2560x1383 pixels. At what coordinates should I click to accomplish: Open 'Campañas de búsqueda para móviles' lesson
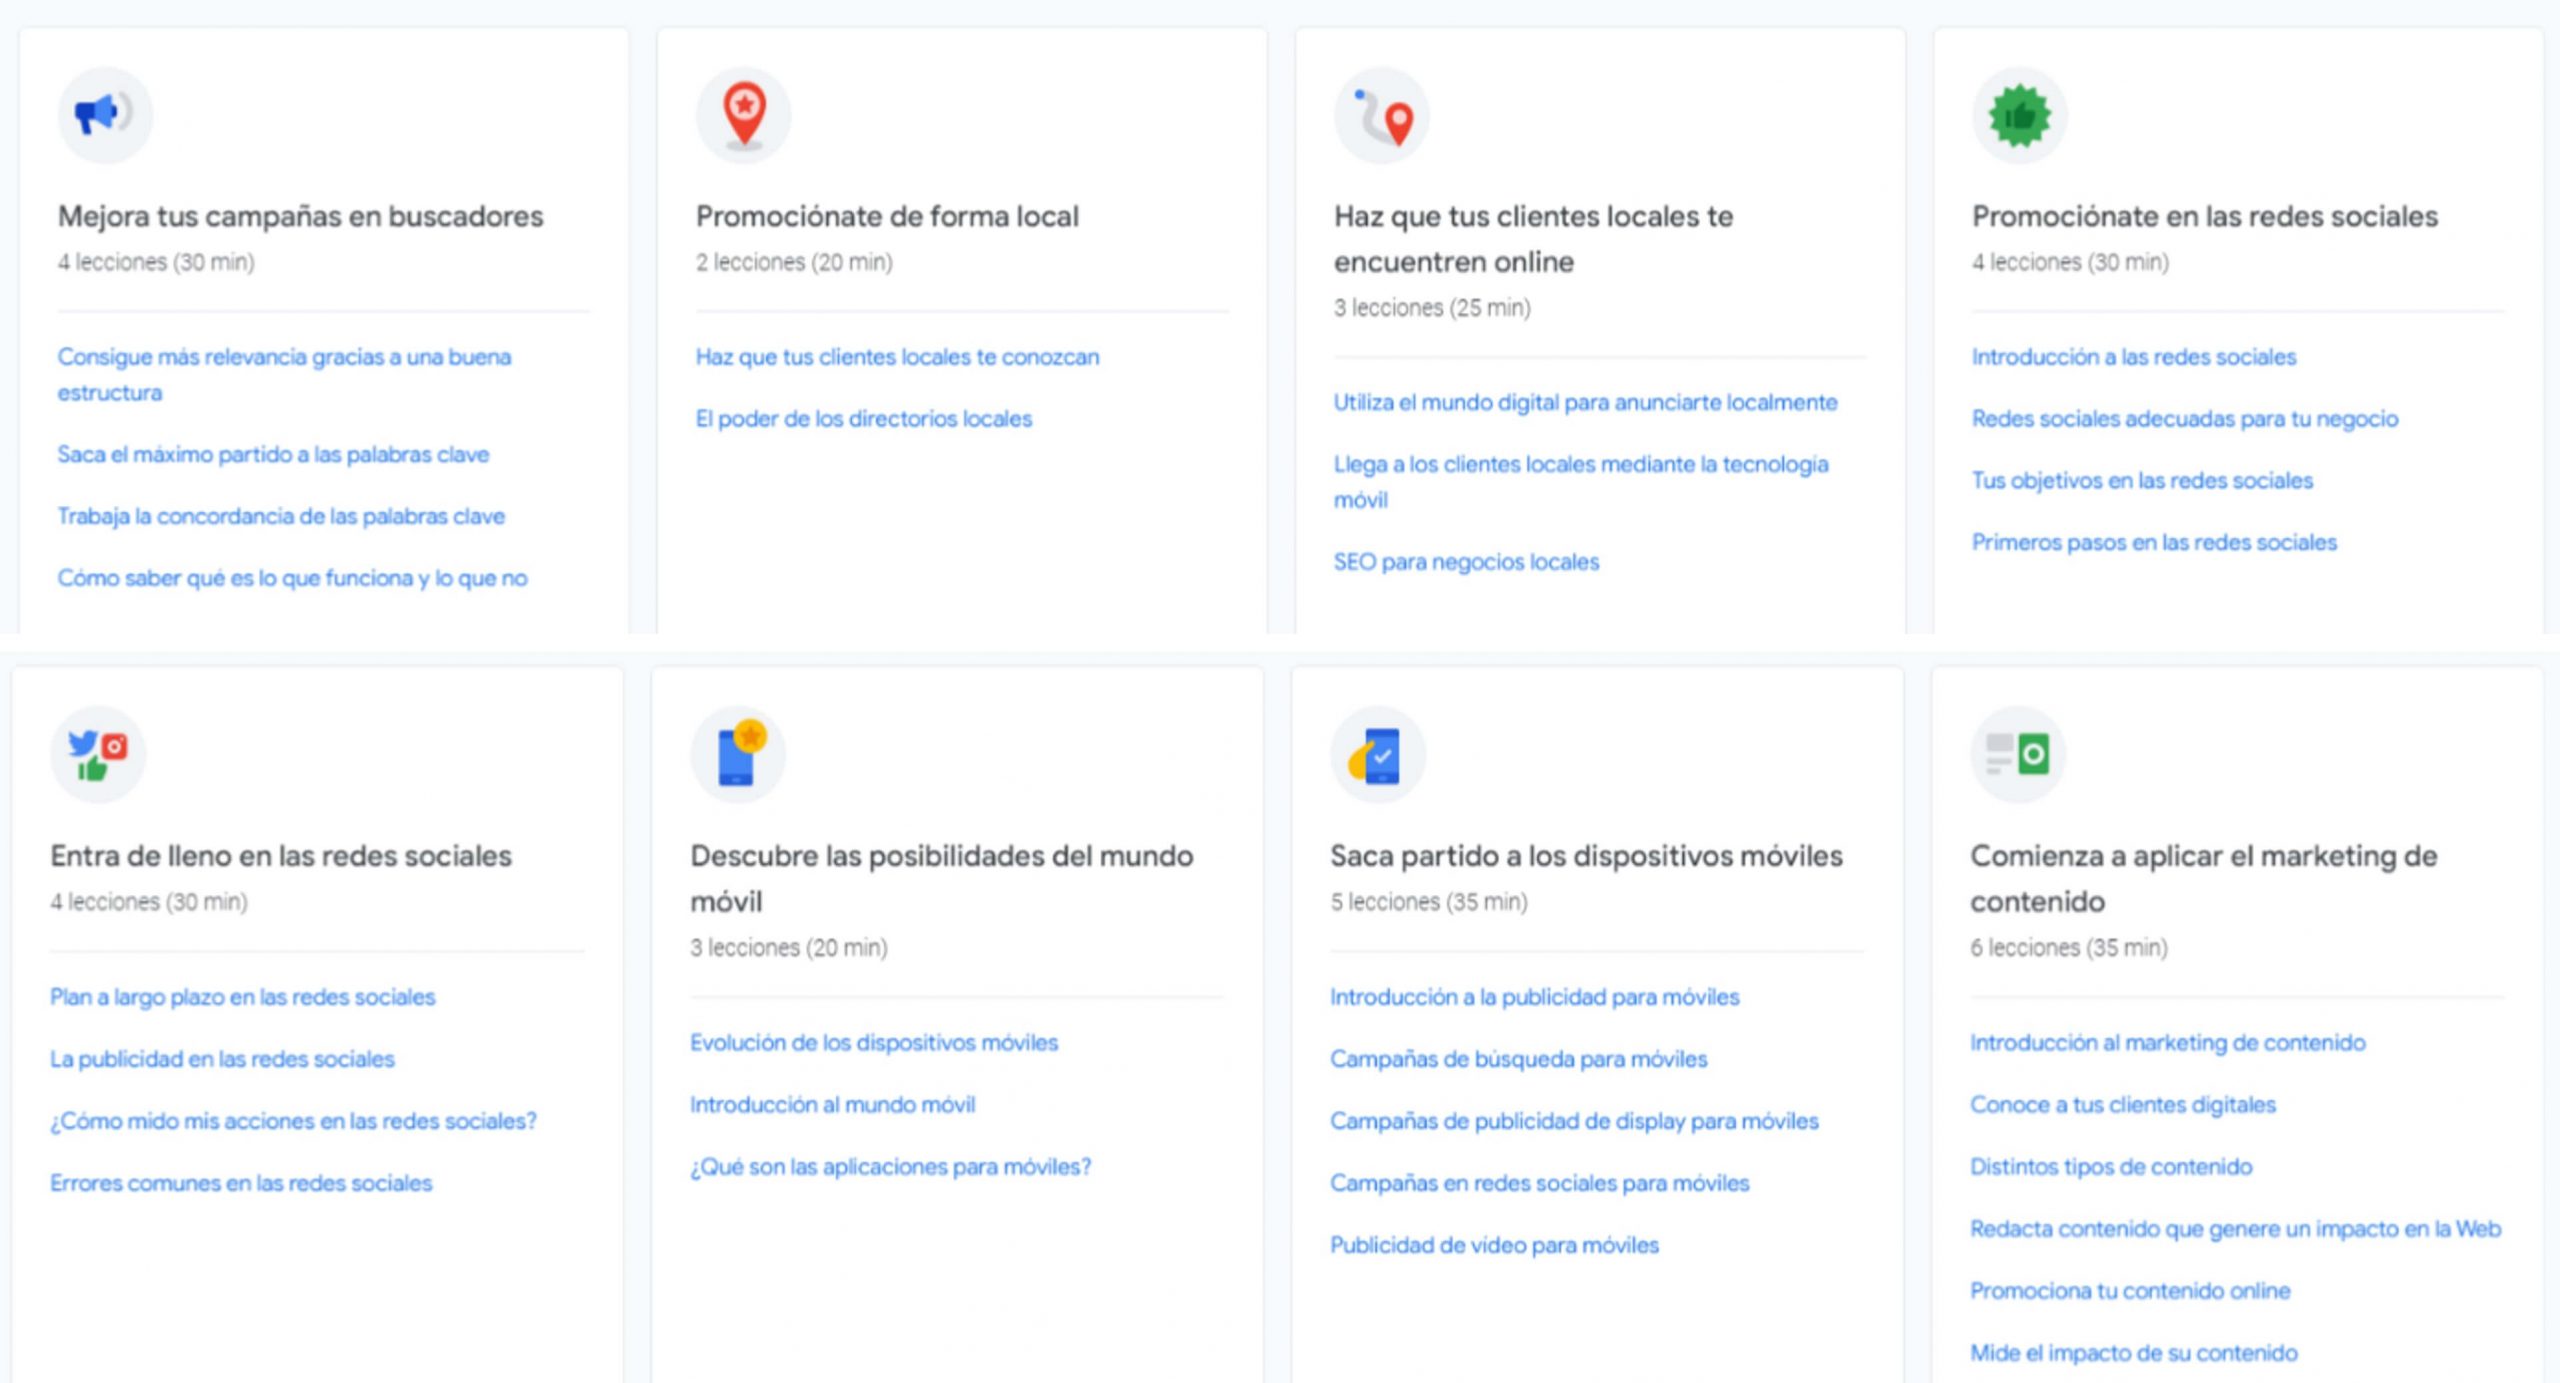(x=1518, y=1059)
